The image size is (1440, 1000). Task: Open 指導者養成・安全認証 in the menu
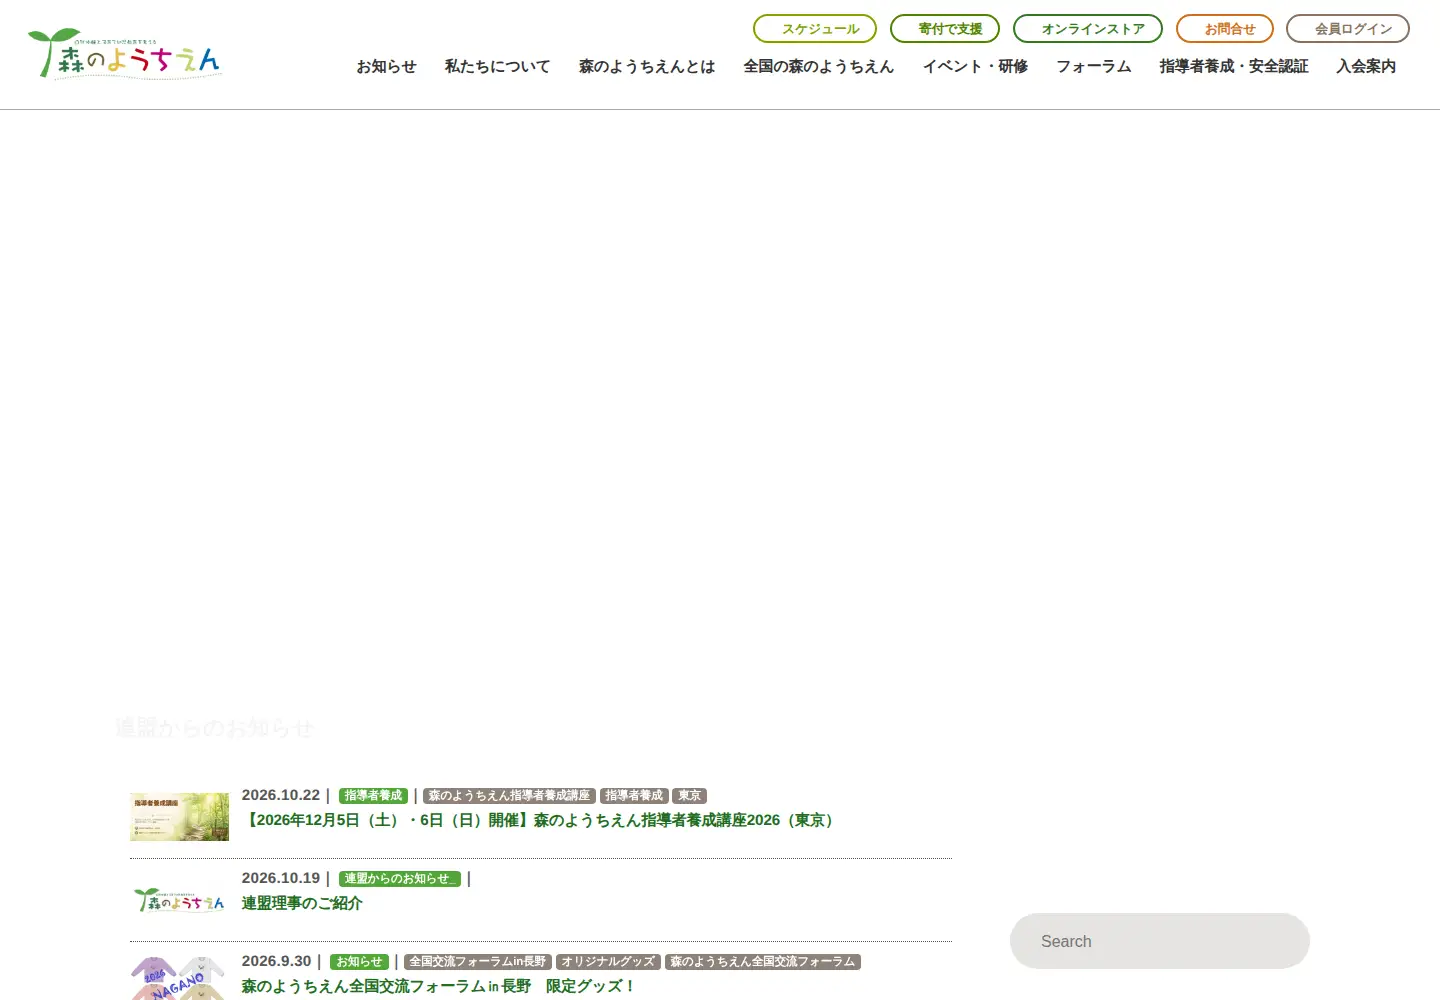click(1234, 67)
